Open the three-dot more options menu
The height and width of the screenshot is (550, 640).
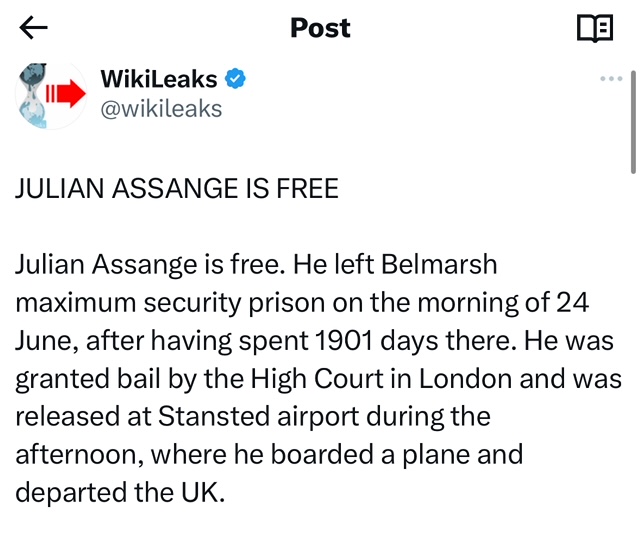(610, 79)
